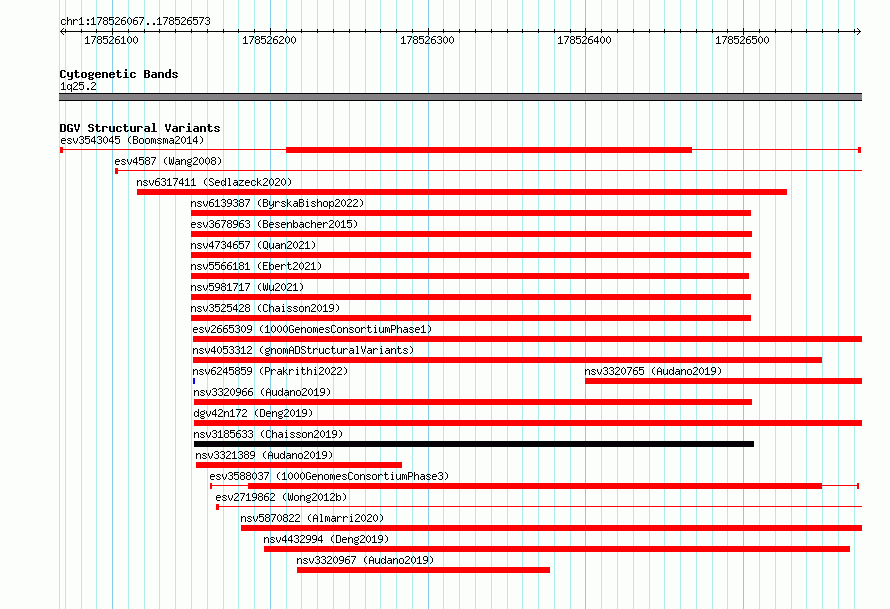This screenshot has height=609, width=890.
Task: Select dgv42n172 (Deng2019) variant
Action: [253, 413]
